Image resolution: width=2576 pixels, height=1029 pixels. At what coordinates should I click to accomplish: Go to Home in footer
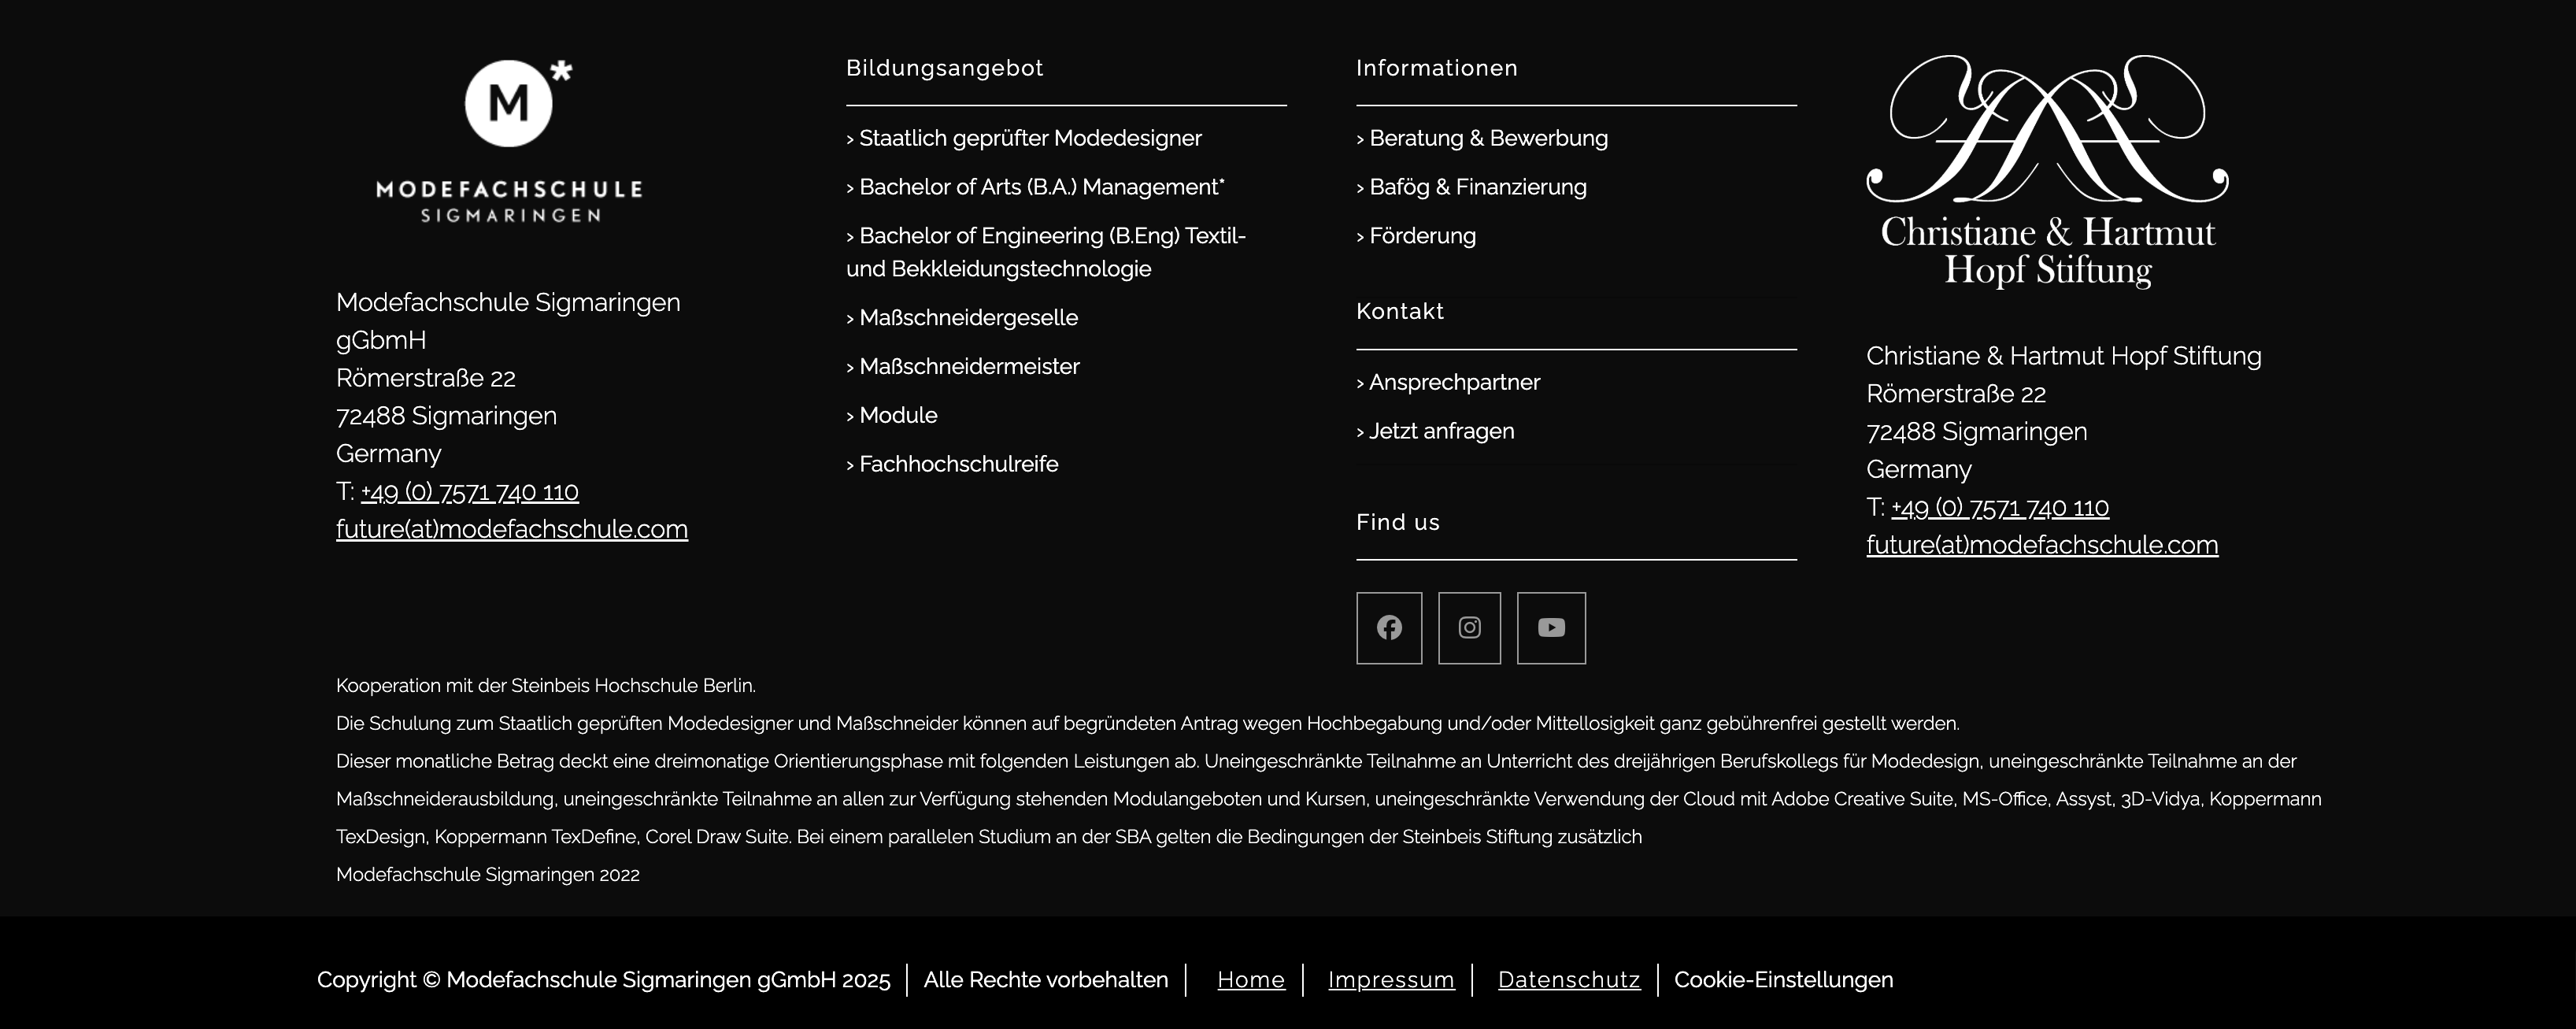(x=1250, y=980)
